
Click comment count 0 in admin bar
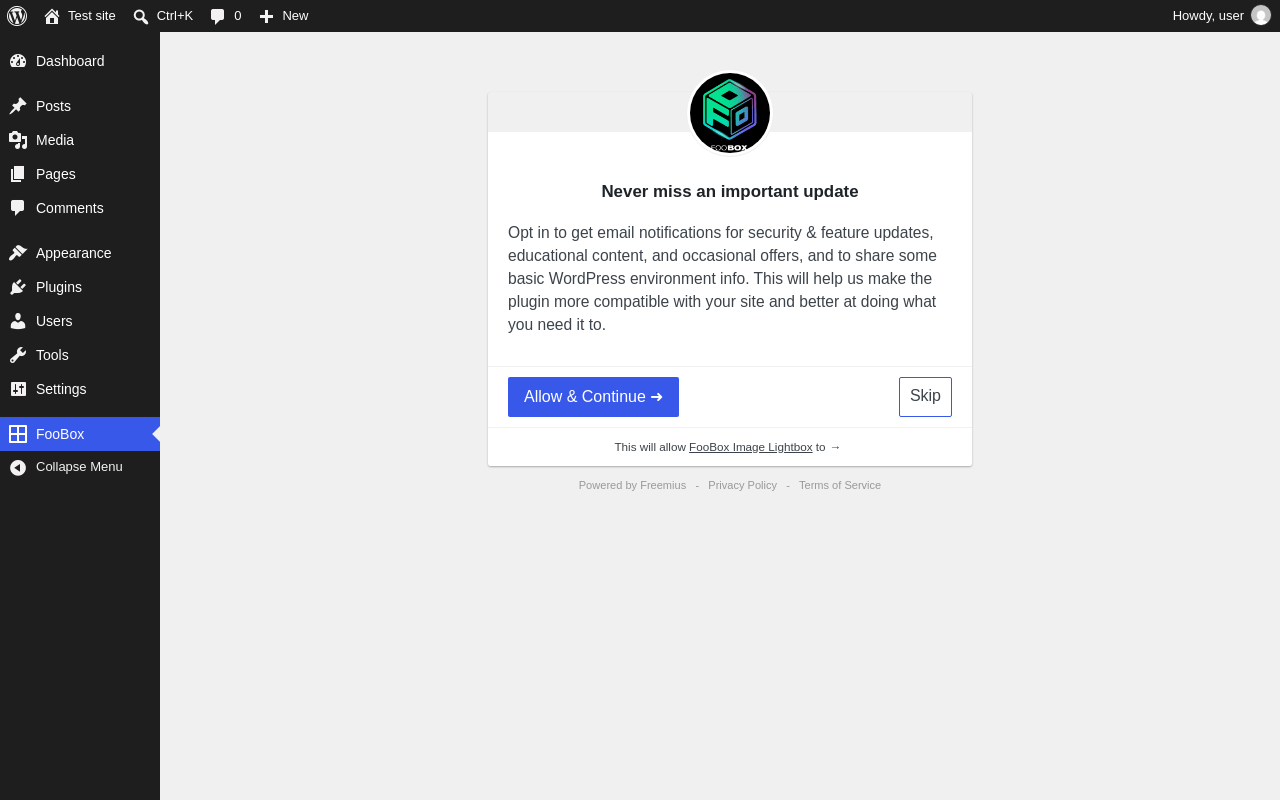(x=238, y=16)
